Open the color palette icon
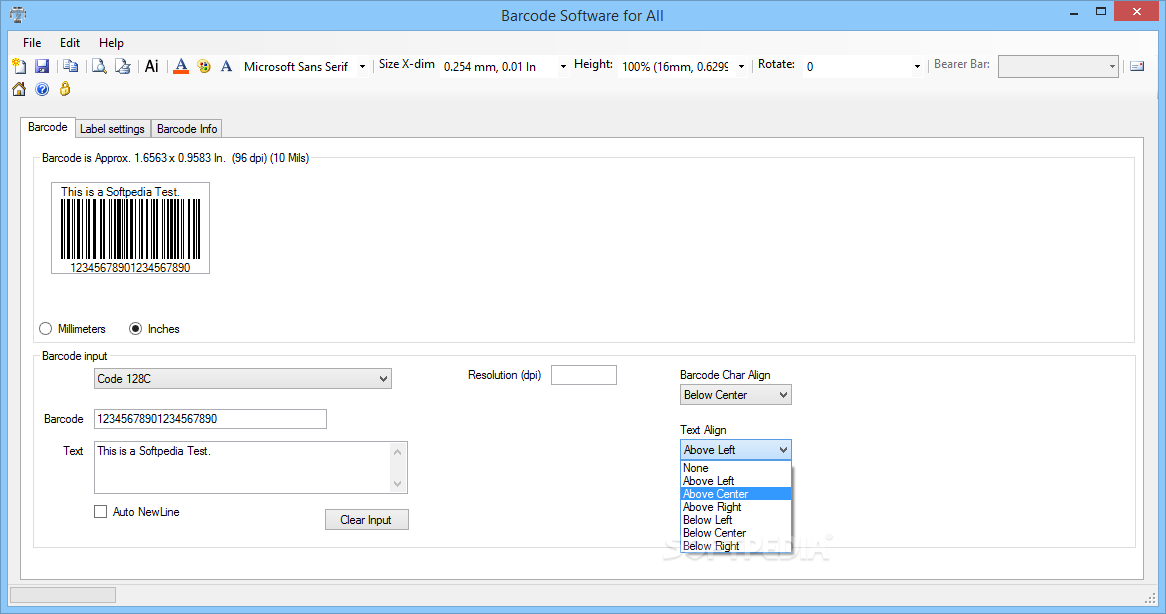The height and width of the screenshot is (614, 1166). [204, 66]
